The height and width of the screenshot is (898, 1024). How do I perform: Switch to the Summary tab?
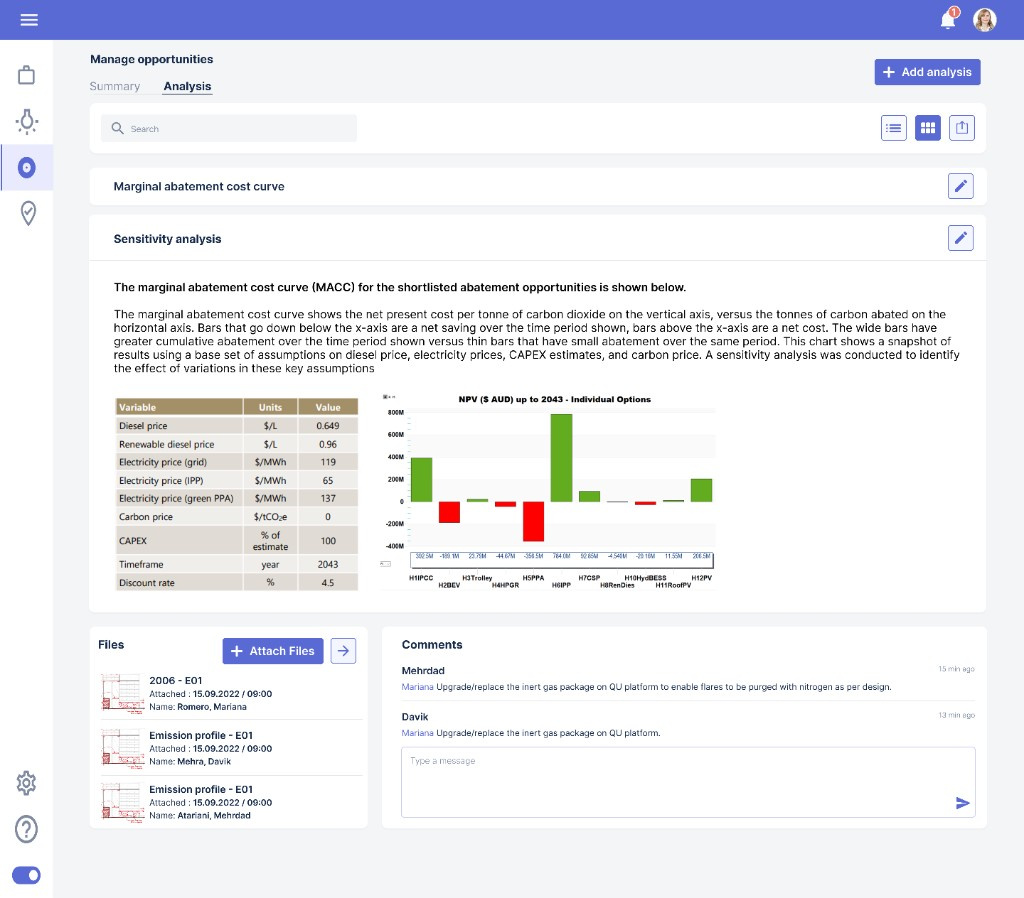tap(115, 86)
